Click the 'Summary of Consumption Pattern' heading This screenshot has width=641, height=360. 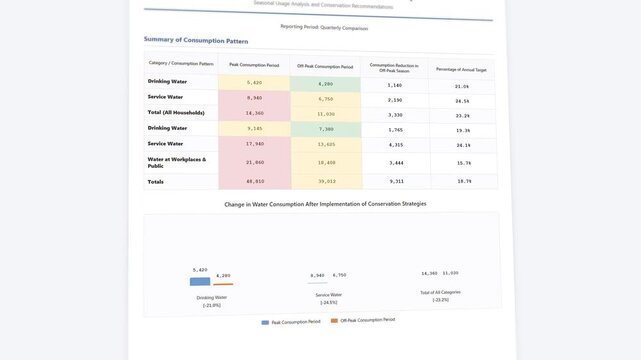(196, 40)
